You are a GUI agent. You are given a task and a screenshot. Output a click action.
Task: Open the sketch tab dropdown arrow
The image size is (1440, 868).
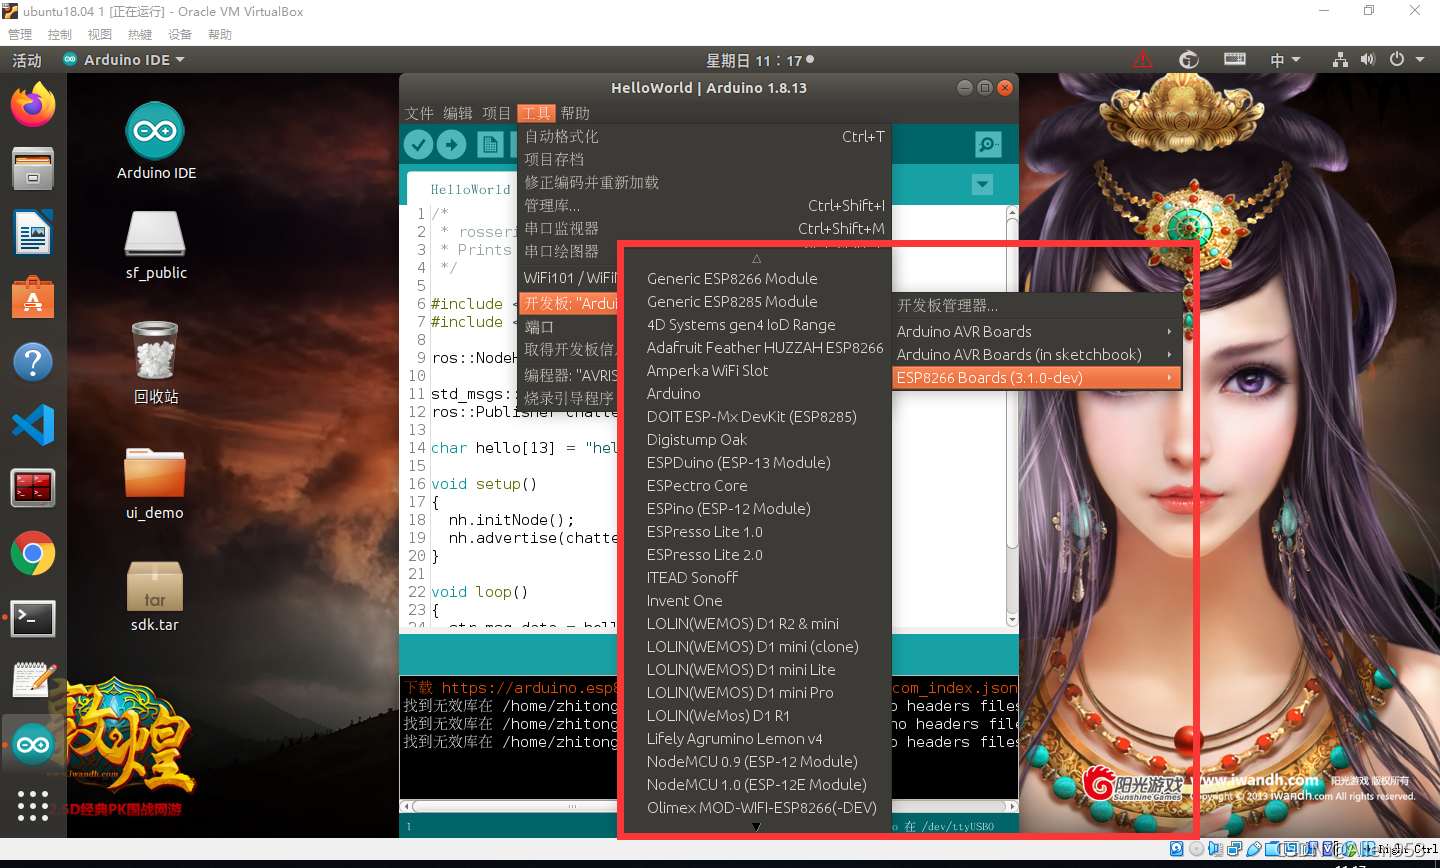tap(983, 185)
